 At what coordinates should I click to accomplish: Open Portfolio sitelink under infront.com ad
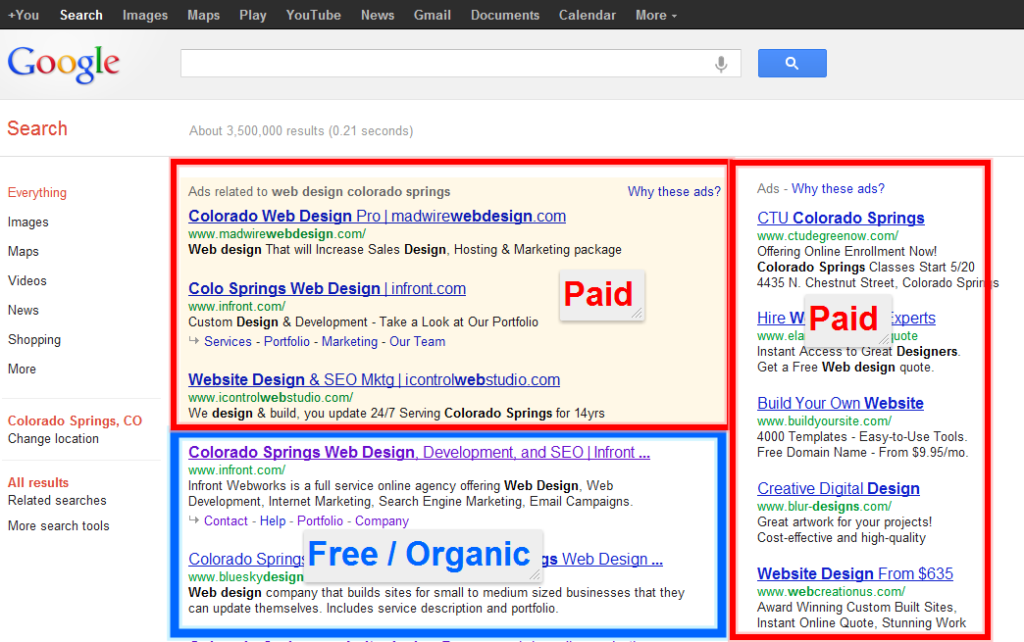click(x=287, y=342)
